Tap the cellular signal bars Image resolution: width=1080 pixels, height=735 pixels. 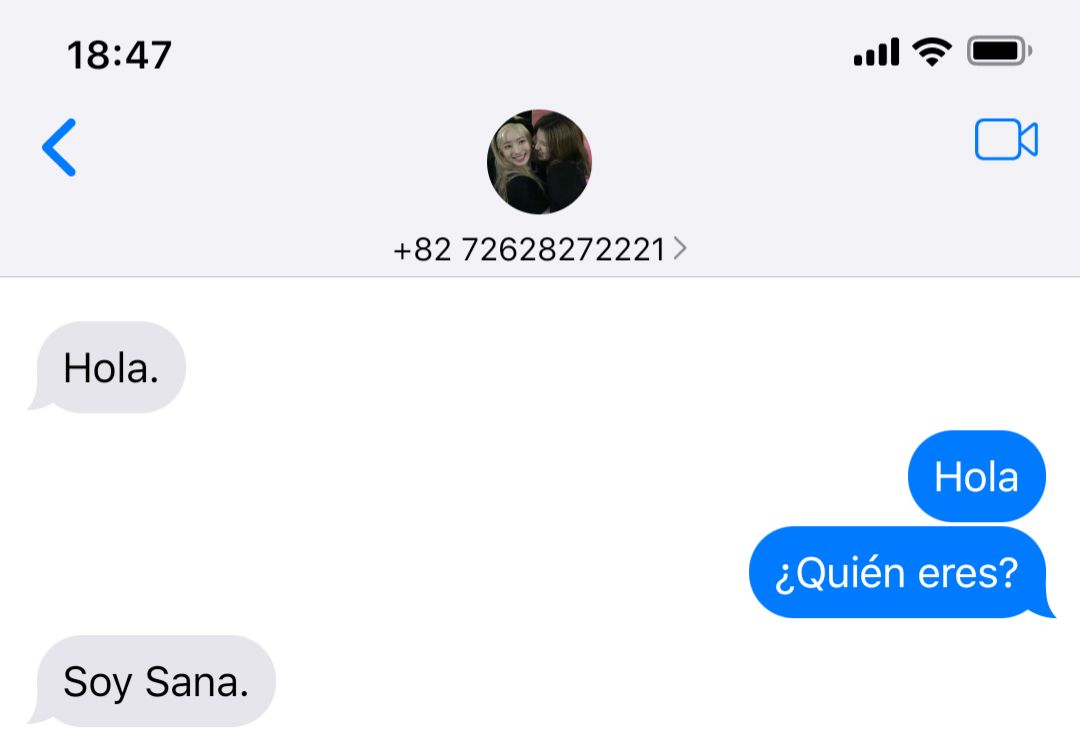click(876, 52)
